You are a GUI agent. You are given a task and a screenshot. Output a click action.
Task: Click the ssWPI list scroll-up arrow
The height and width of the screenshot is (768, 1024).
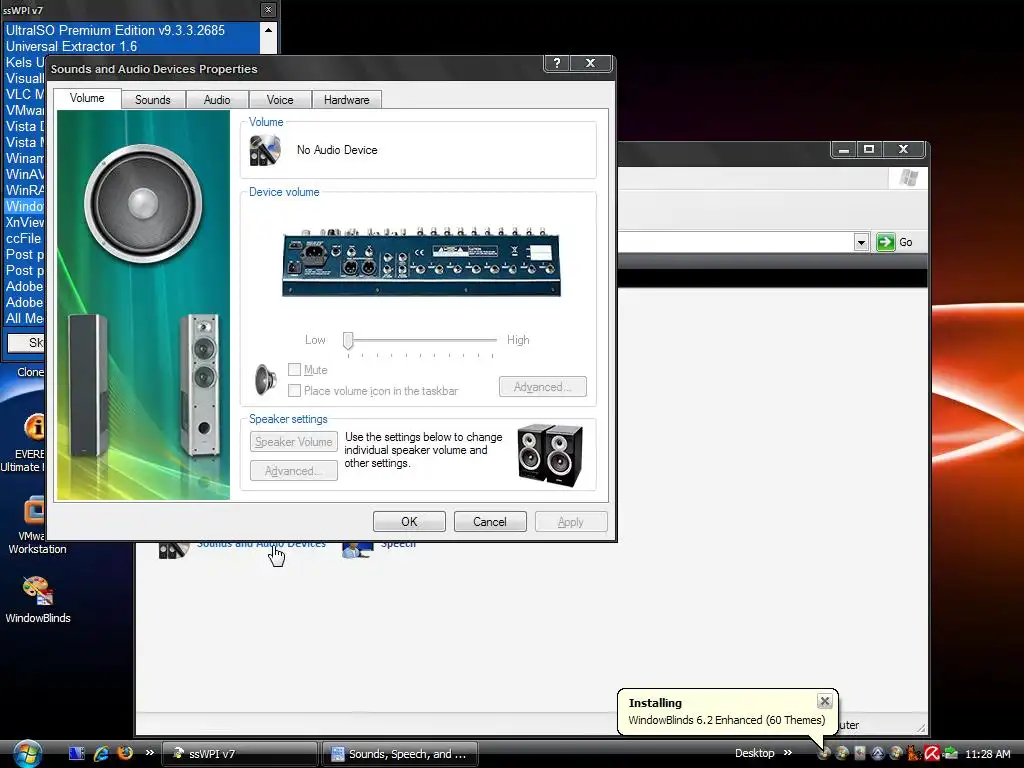click(268, 30)
